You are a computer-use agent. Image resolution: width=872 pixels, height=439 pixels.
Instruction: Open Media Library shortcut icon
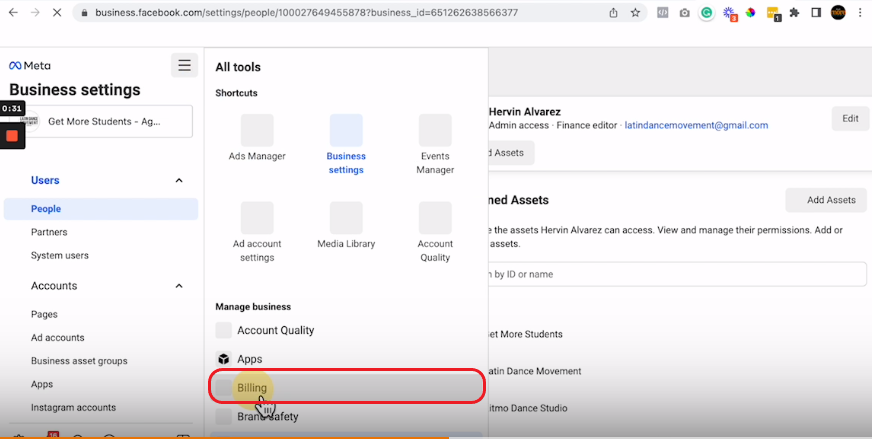[346, 218]
